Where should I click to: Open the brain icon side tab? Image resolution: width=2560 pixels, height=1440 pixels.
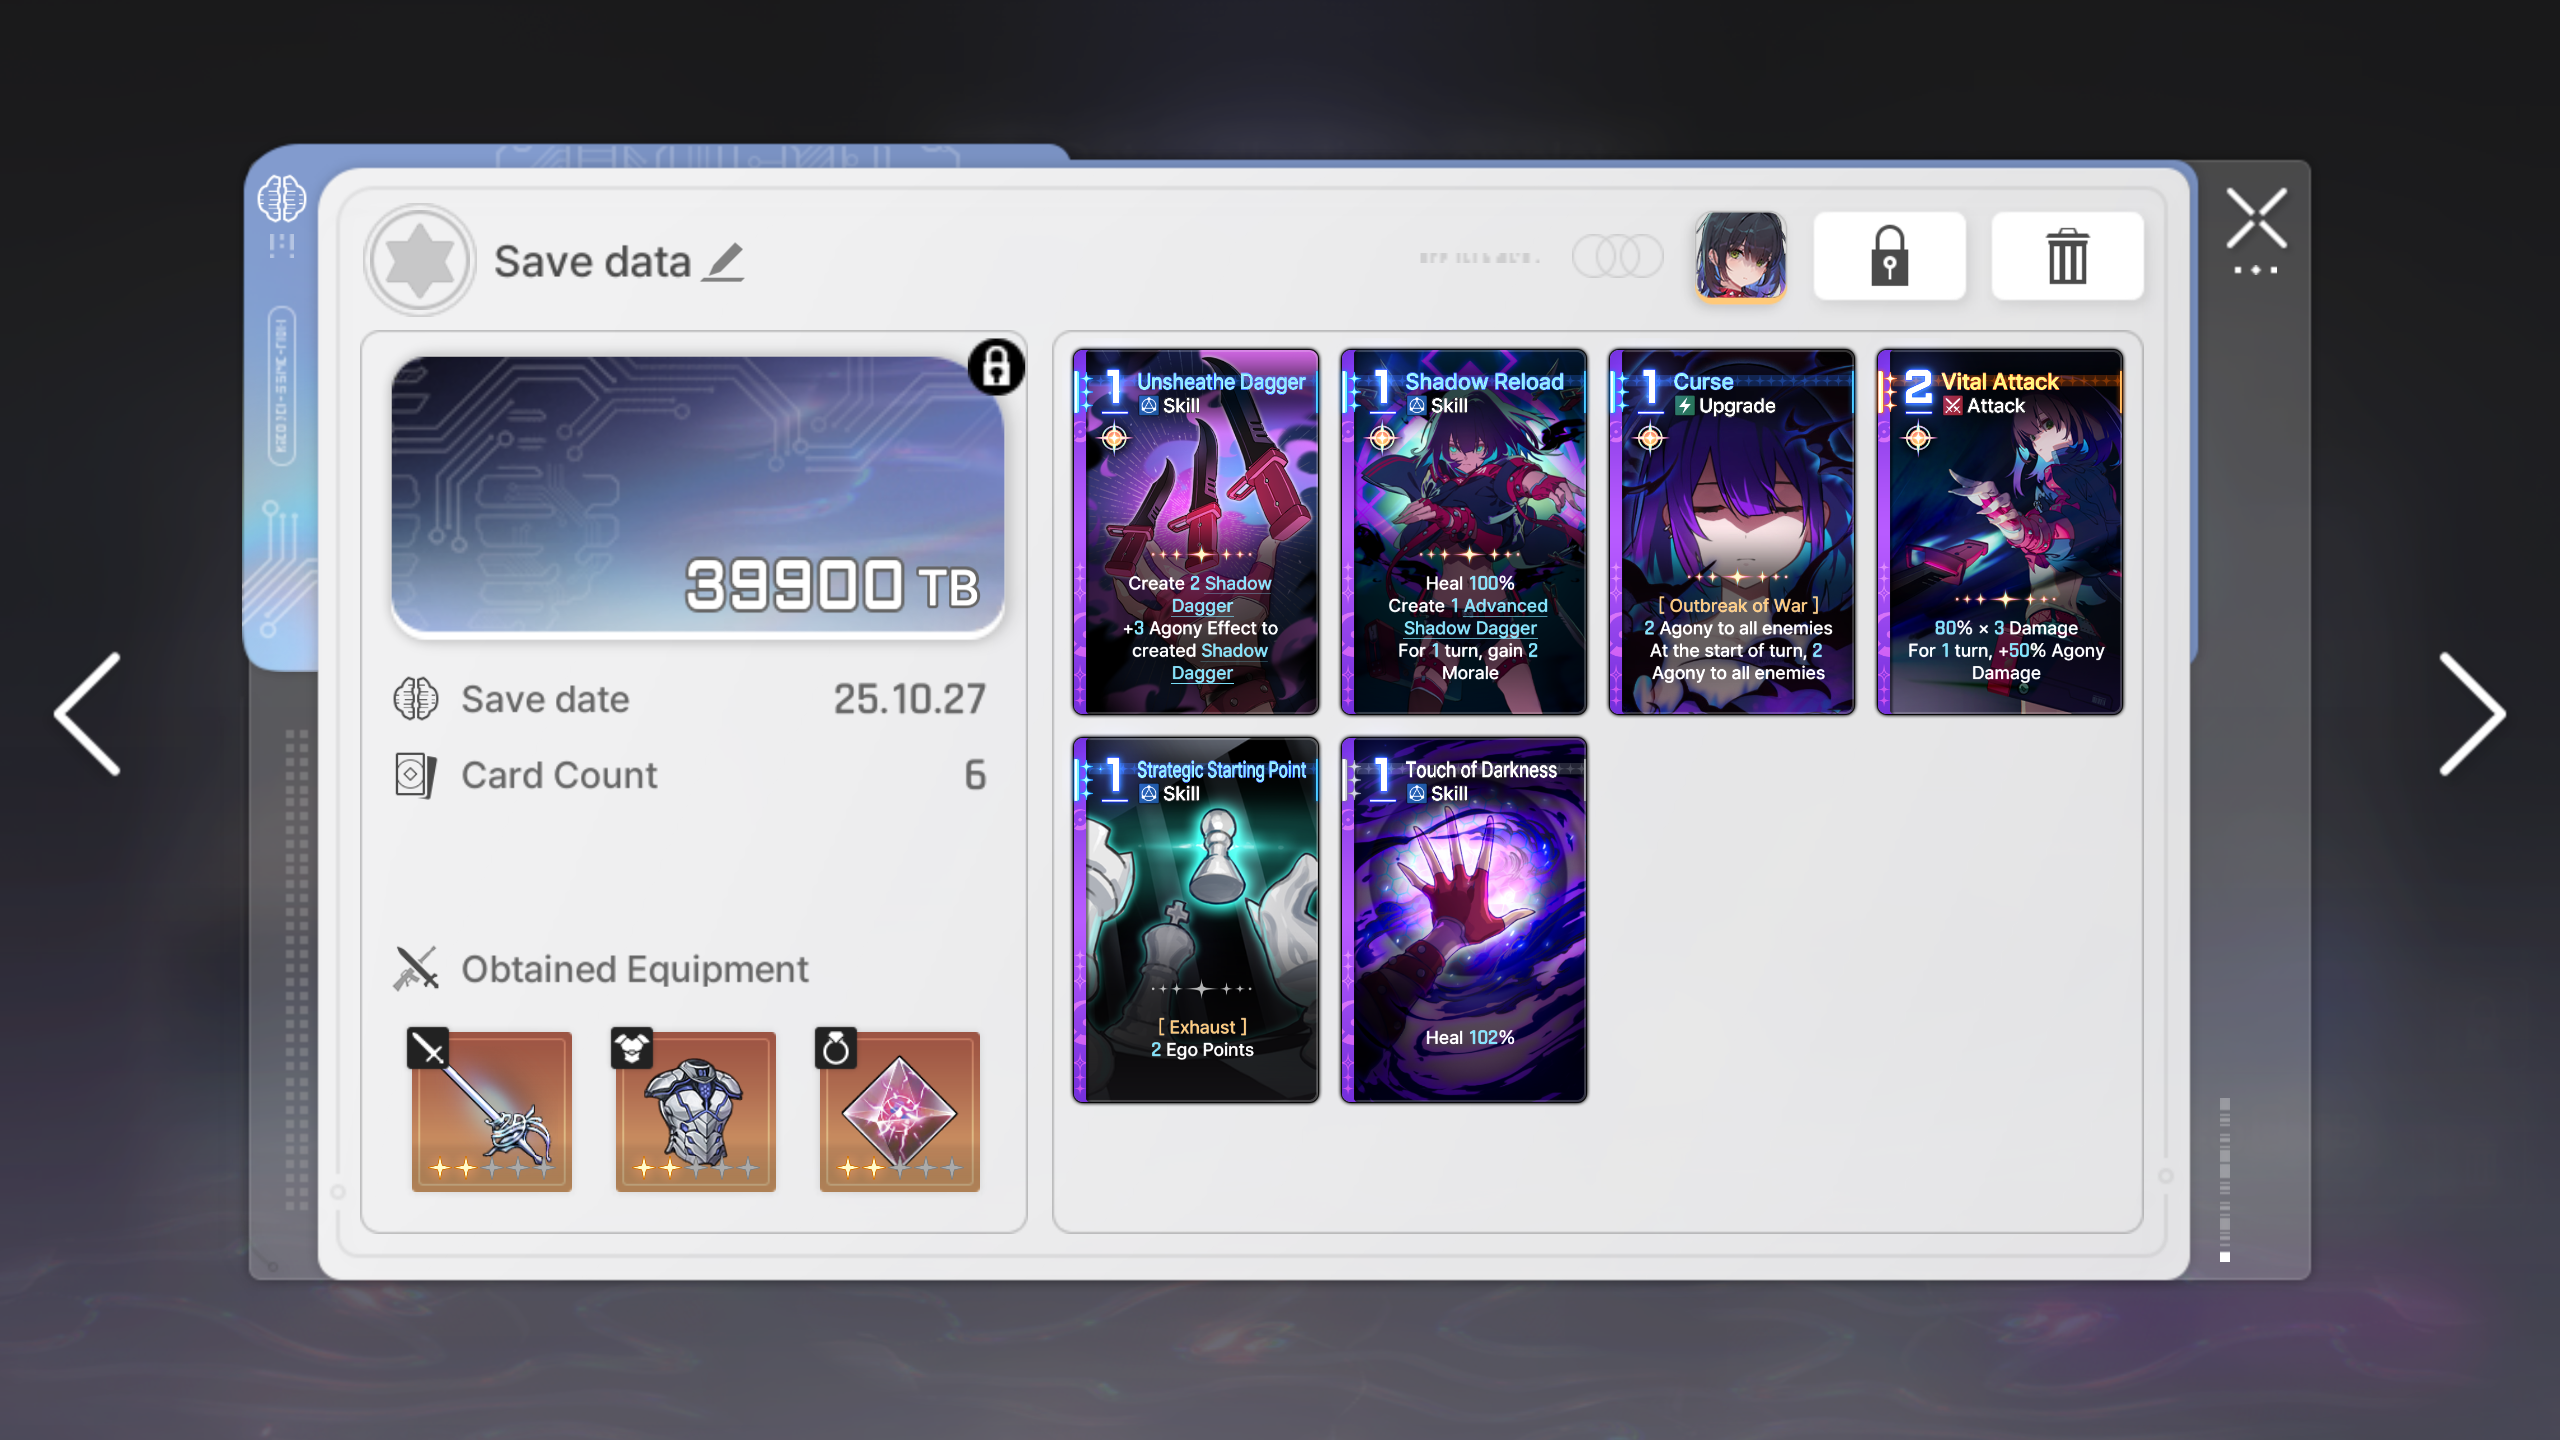281,198
